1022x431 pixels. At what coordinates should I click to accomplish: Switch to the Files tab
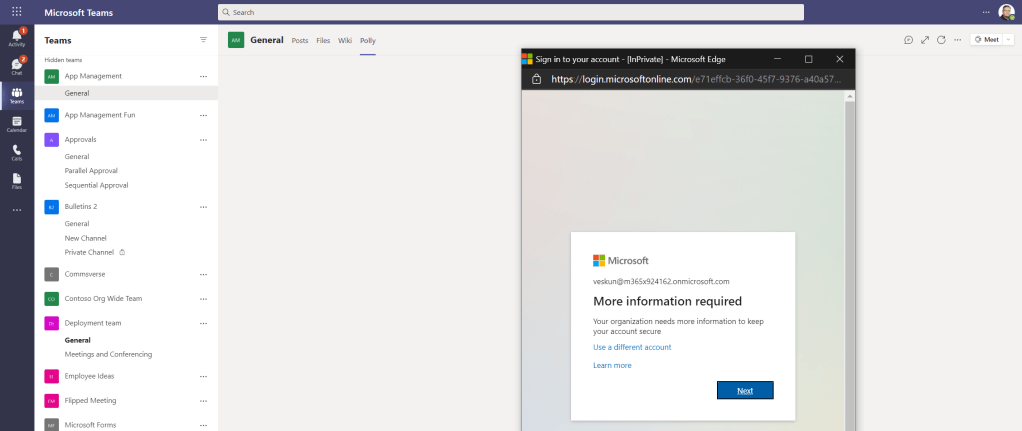[x=323, y=40]
